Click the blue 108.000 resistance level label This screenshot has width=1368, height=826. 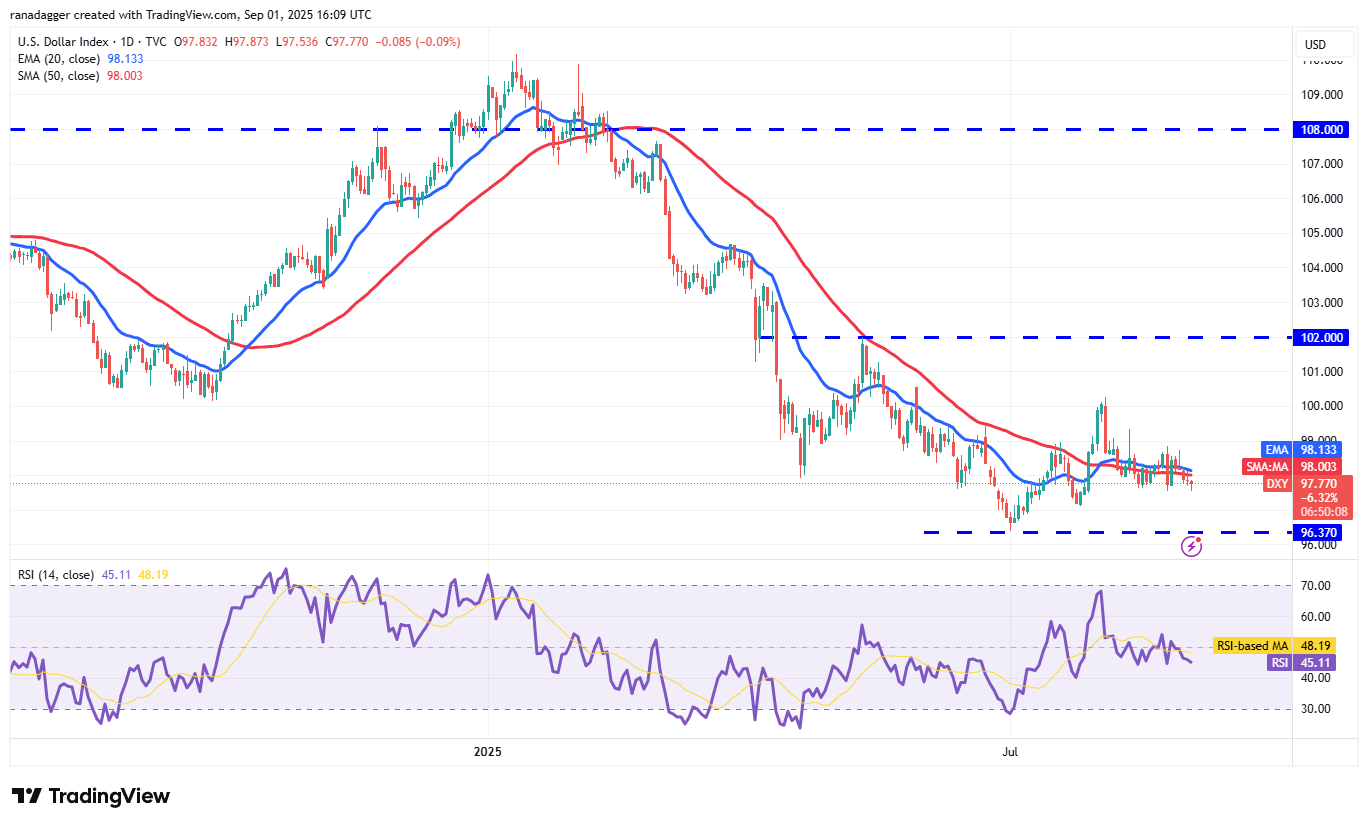[1321, 129]
